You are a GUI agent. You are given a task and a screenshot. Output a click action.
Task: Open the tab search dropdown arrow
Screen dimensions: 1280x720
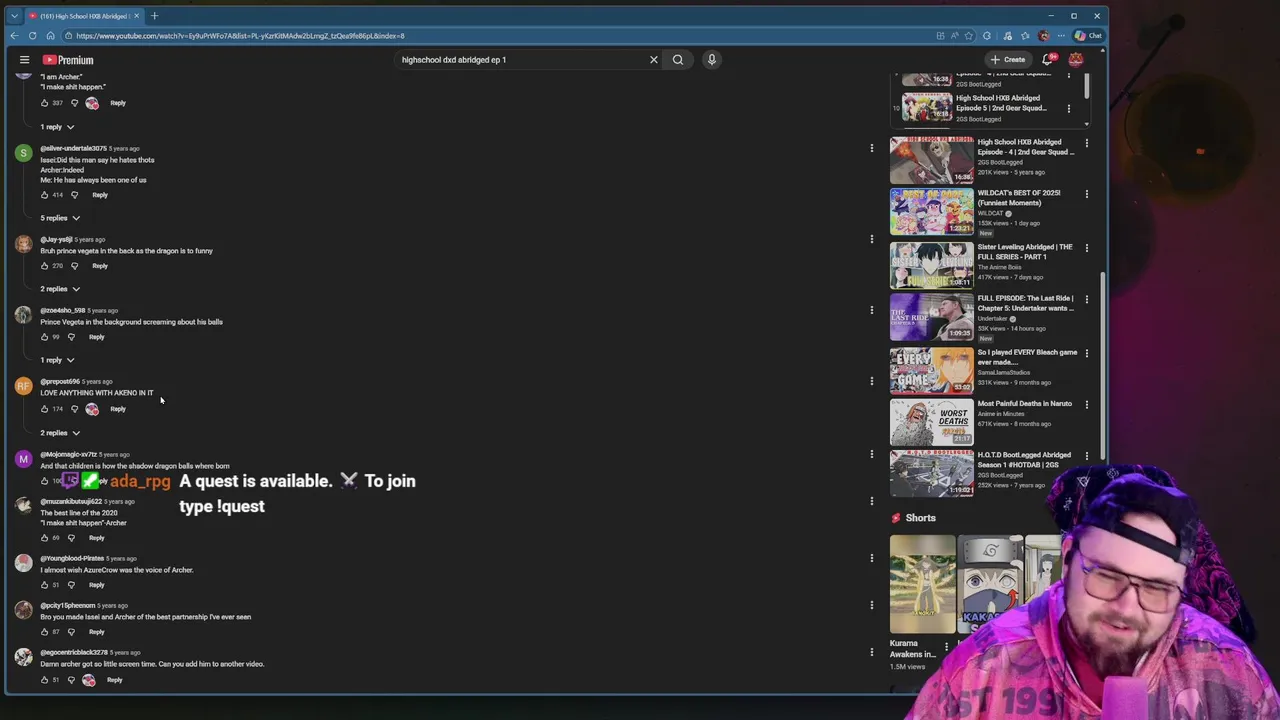14,16
